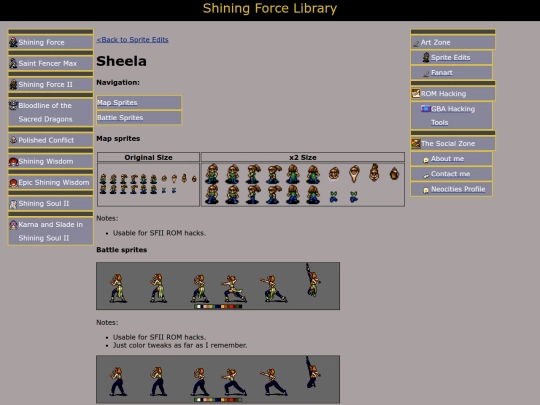Click the x2 Size map sprite sheet
The image size is (540, 405).
[x=302, y=184]
